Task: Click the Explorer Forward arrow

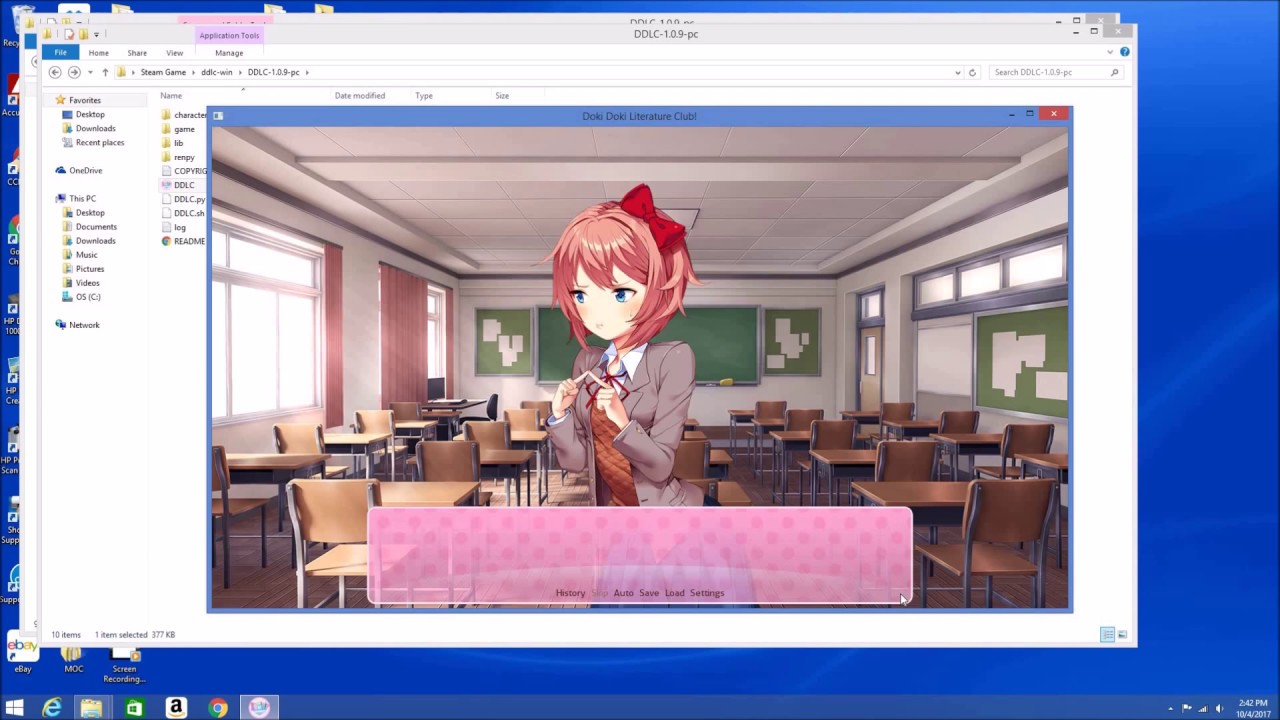Action: coord(74,72)
